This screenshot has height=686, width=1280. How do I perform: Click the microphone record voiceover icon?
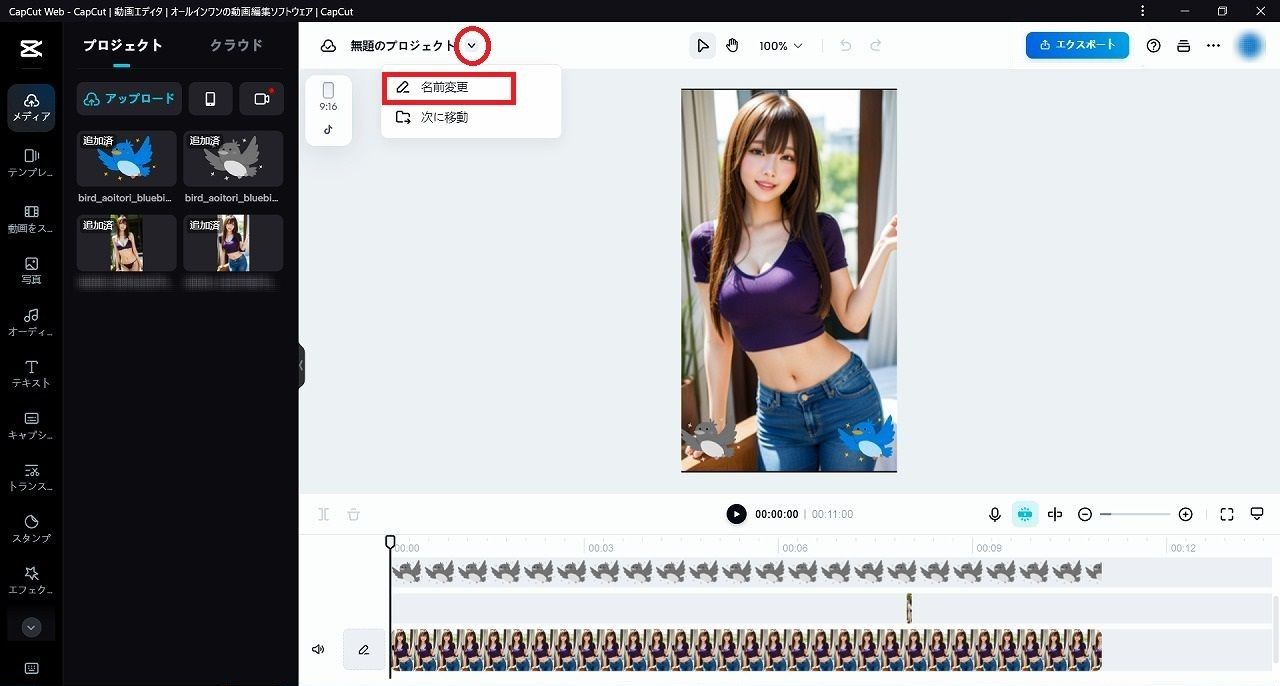click(995, 514)
